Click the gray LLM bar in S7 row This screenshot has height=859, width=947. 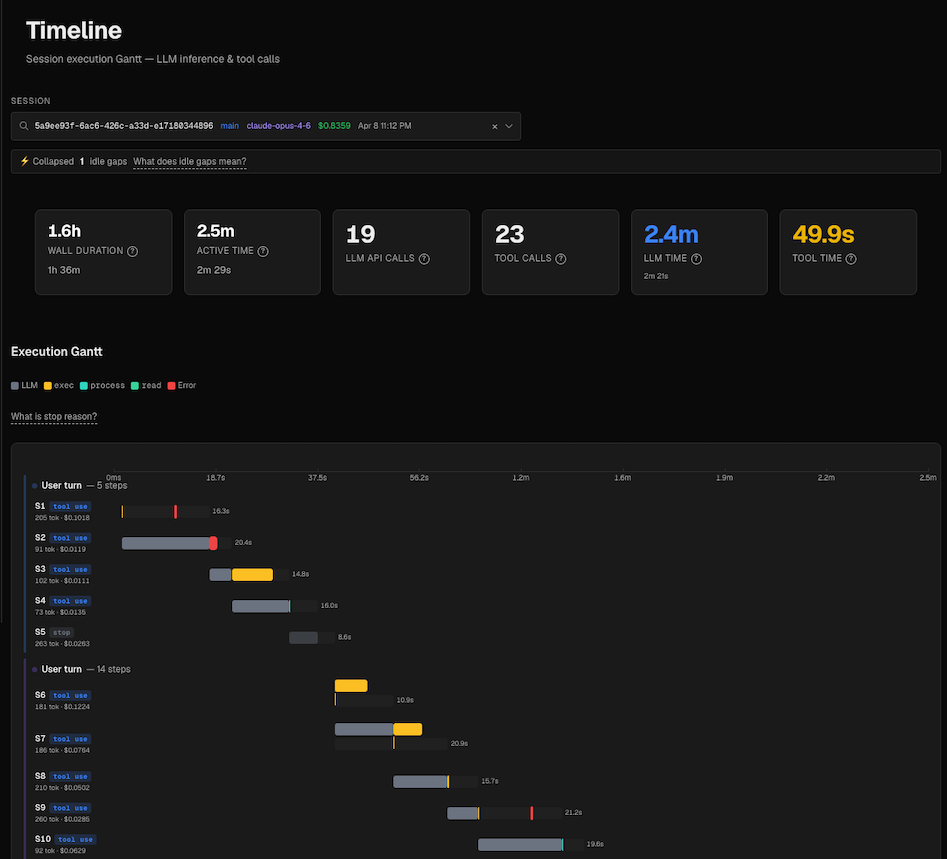[364, 729]
